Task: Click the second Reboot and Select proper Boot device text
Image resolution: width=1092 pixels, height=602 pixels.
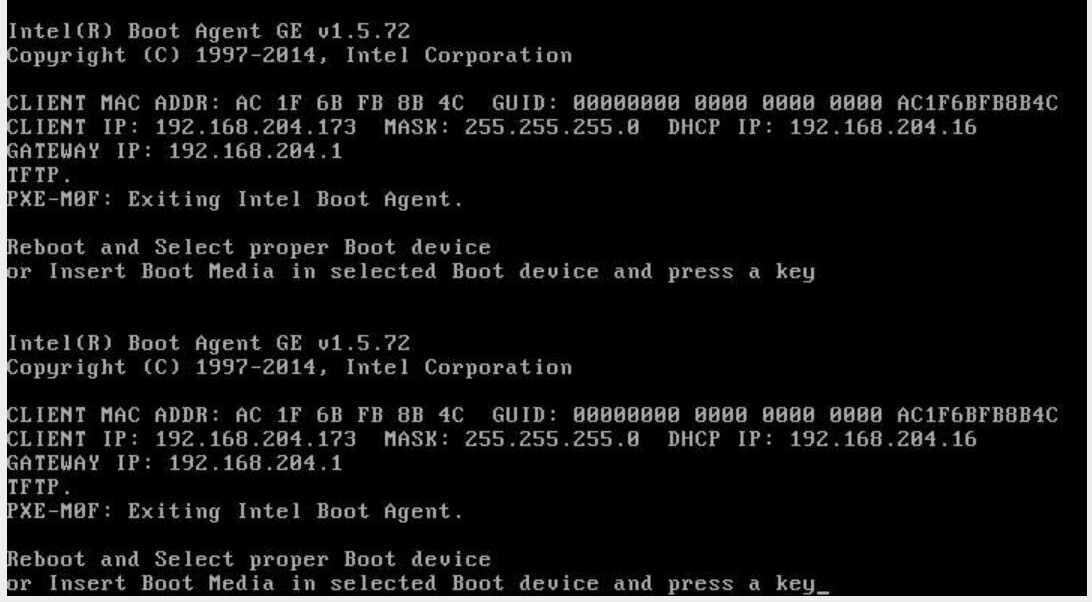Action: coord(249,559)
